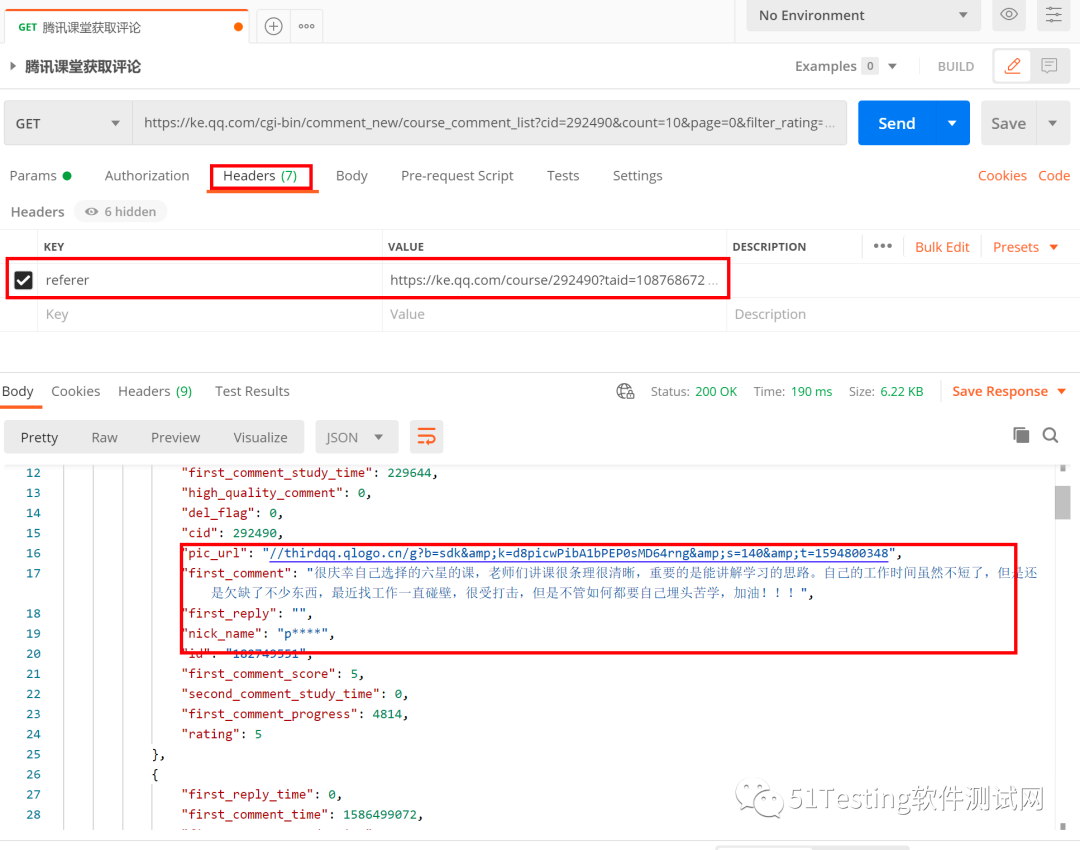
Task: Uncheck the referer header checkbox
Action: 23,280
